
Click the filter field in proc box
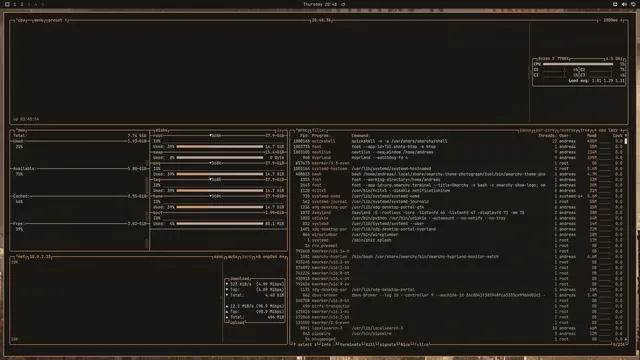(319, 130)
